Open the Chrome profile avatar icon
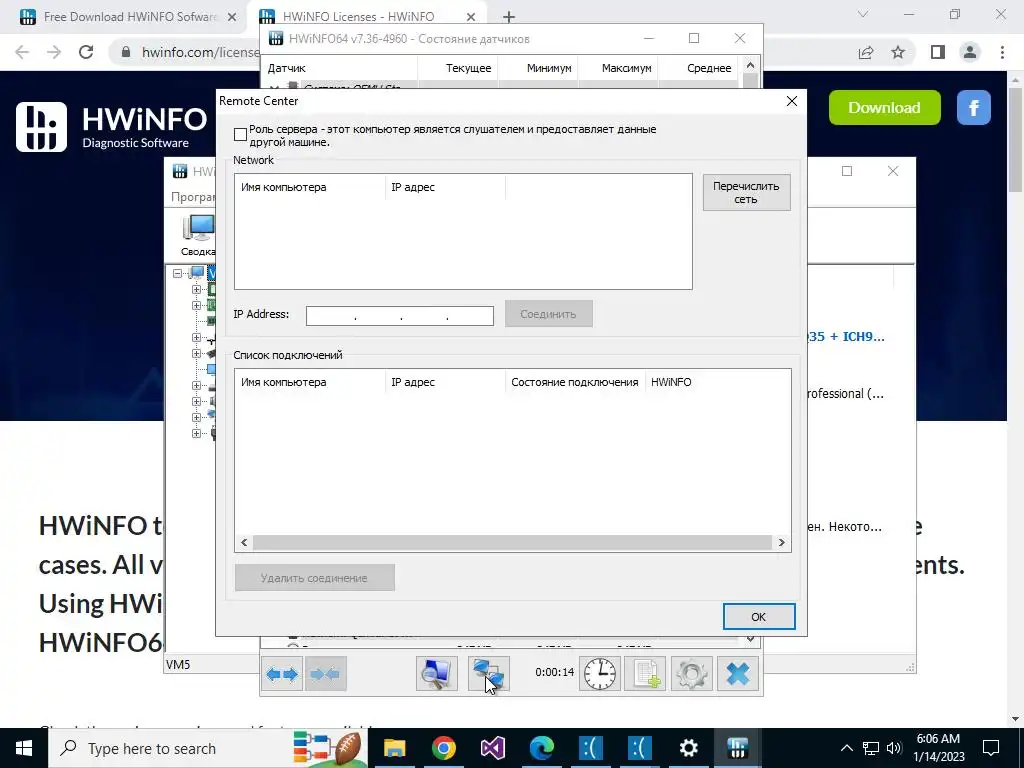This screenshot has width=1024, height=768. pyautogui.click(x=970, y=52)
